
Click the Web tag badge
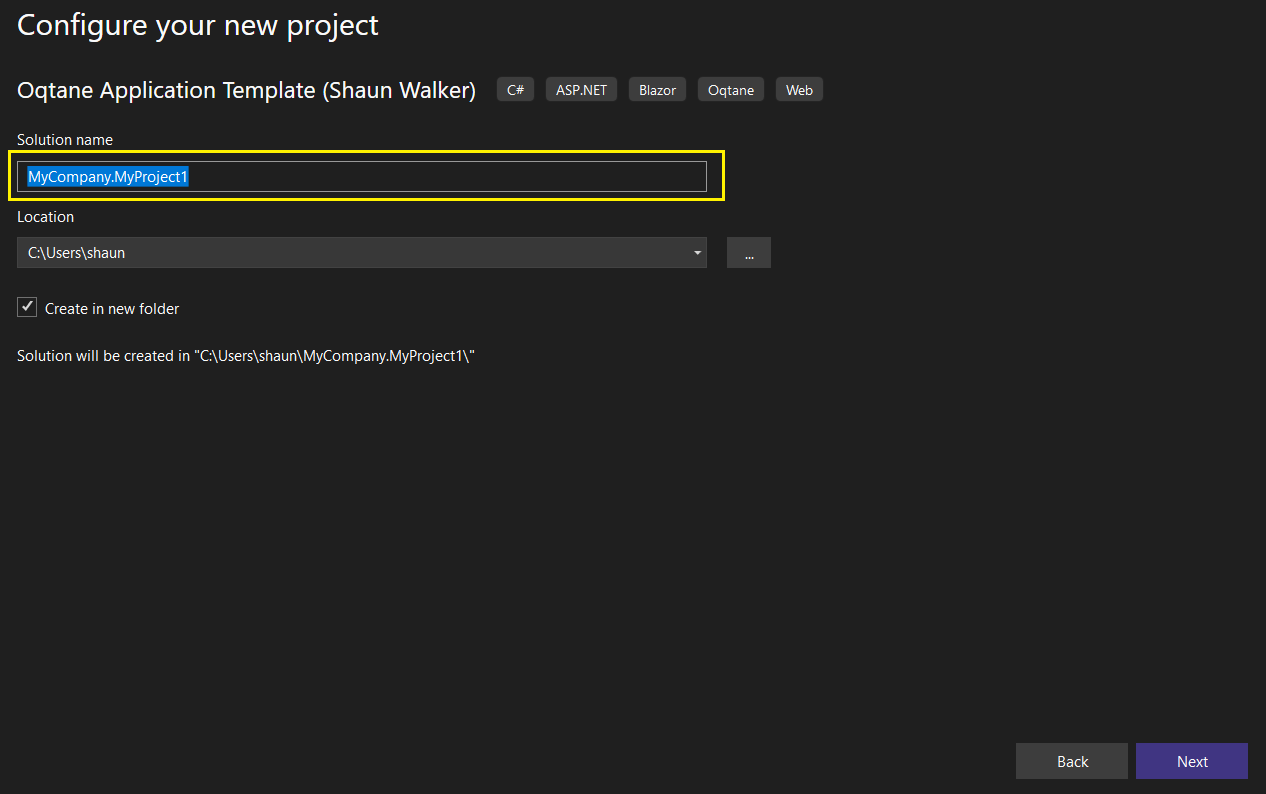[799, 90]
